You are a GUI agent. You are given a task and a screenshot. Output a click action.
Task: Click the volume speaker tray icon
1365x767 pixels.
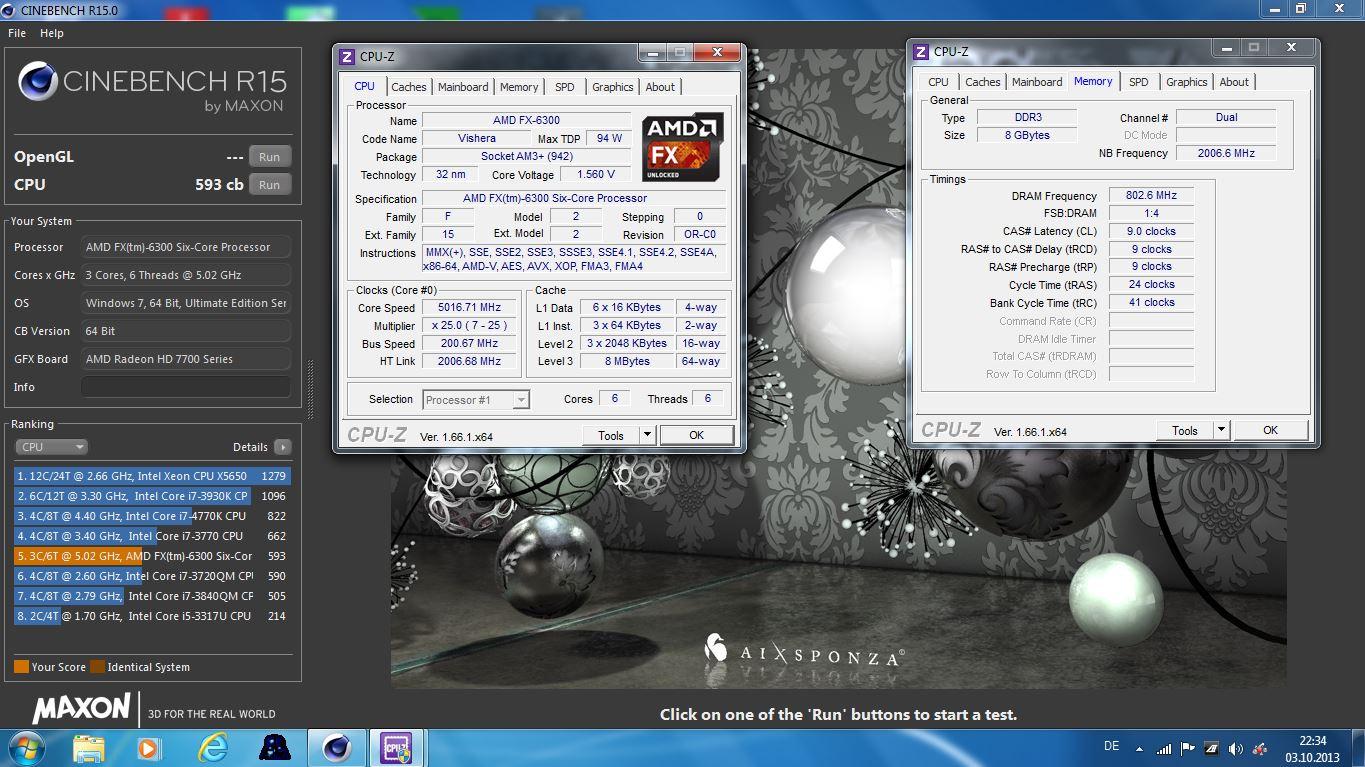click(x=1234, y=748)
